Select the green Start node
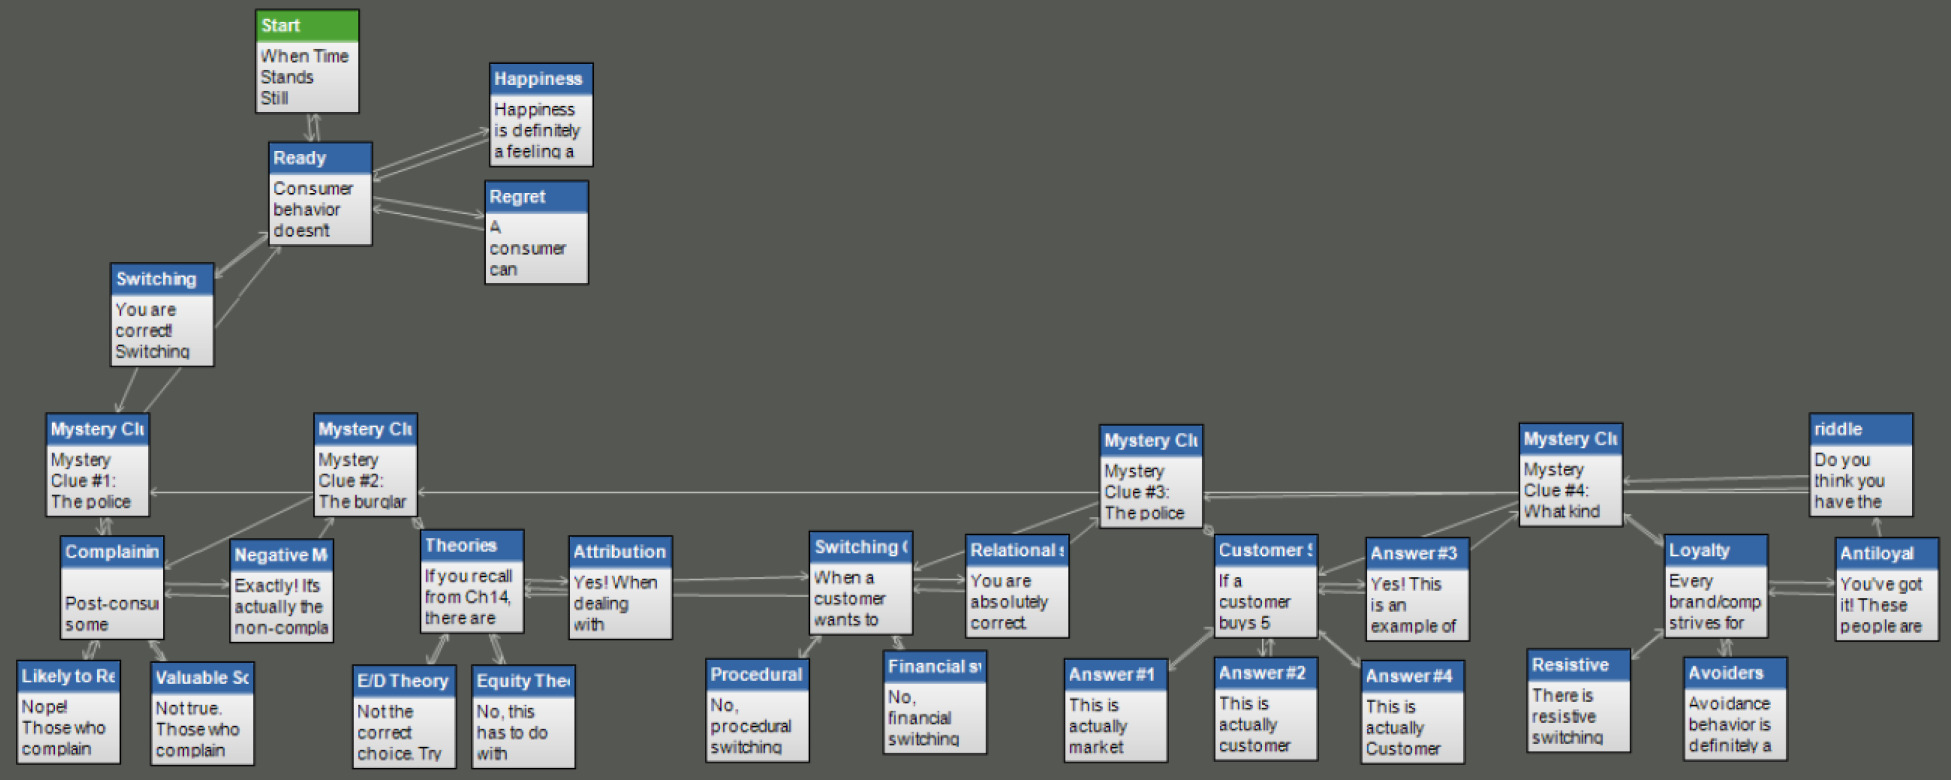This screenshot has width=1951, height=780. pyautogui.click(x=306, y=61)
